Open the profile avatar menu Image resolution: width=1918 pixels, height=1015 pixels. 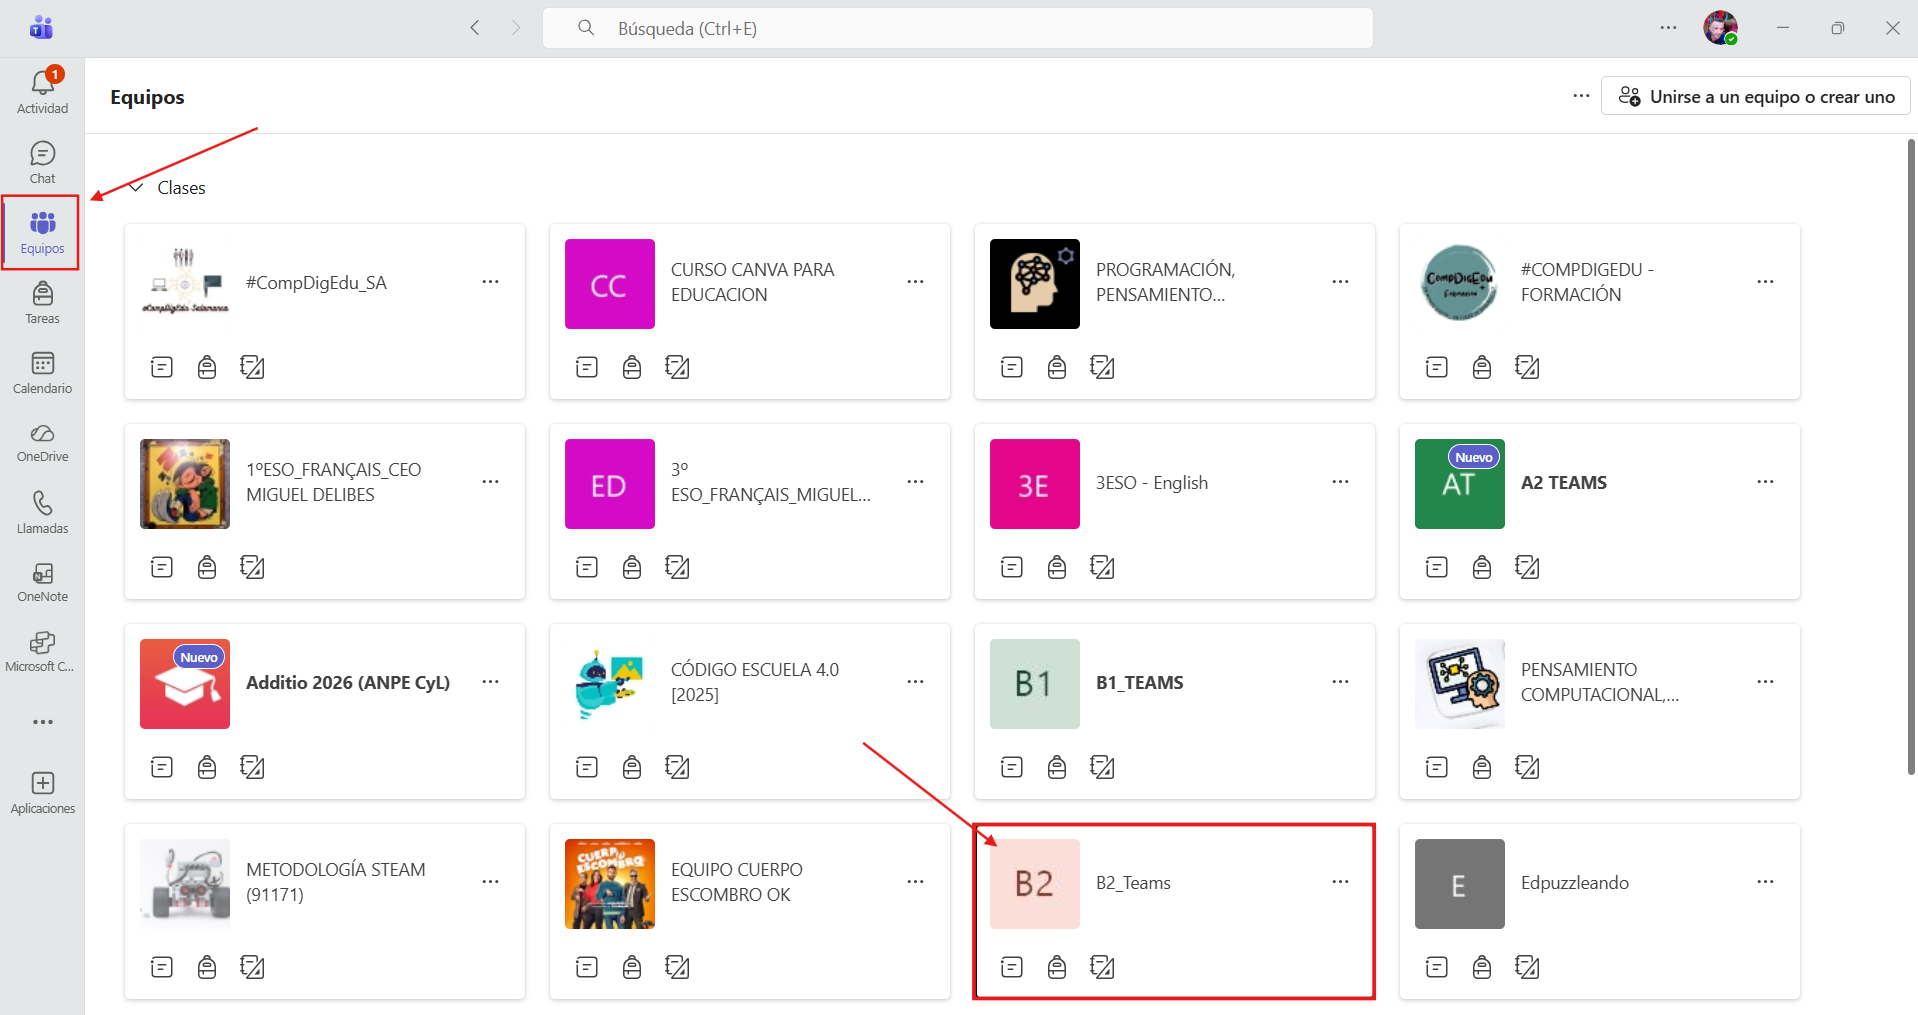point(1720,28)
